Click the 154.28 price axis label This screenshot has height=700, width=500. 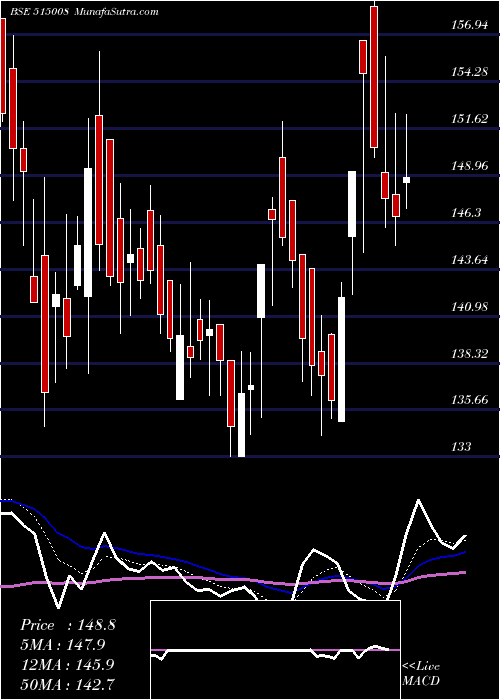(469, 72)
